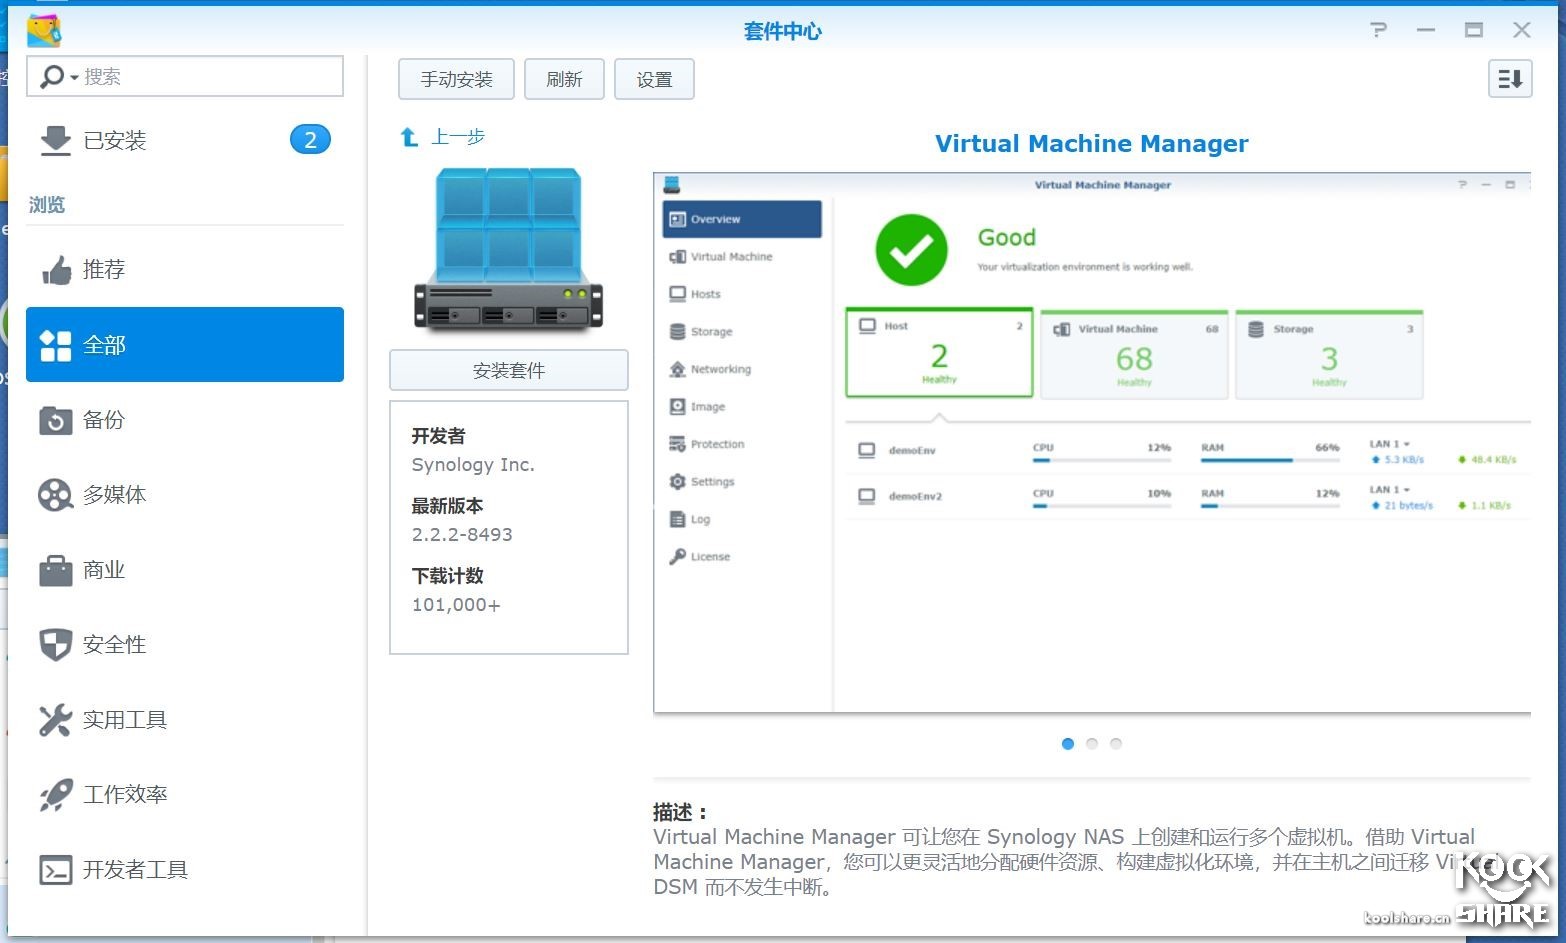
Task: Open sort options with the top-right sort icon
Action: 1510,78
